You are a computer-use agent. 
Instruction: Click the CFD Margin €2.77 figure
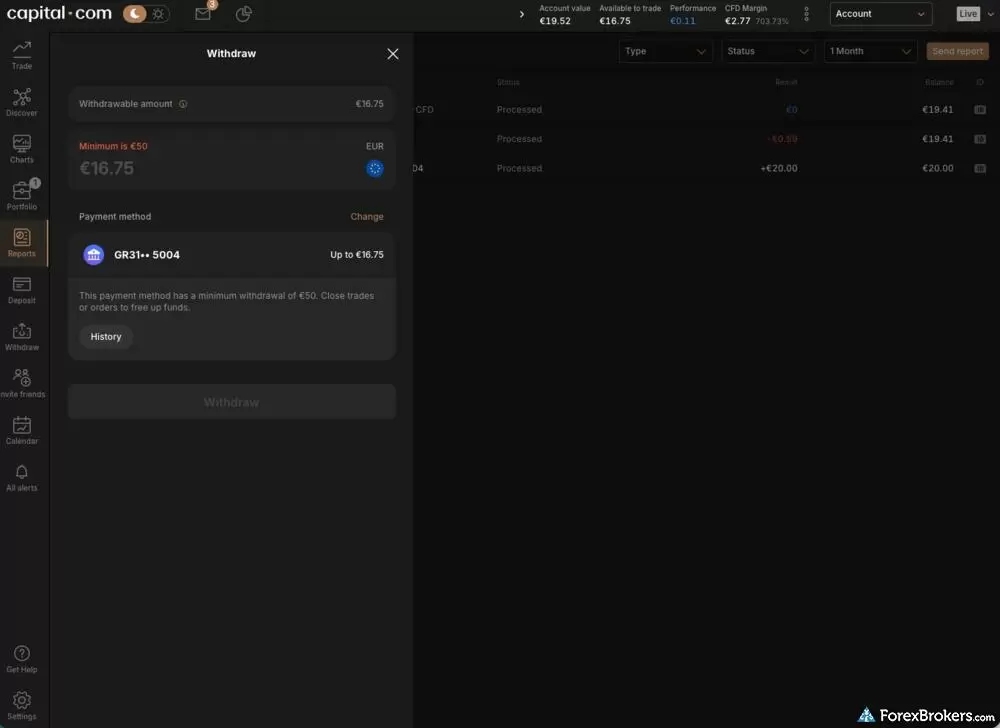[x=738, y=21]
